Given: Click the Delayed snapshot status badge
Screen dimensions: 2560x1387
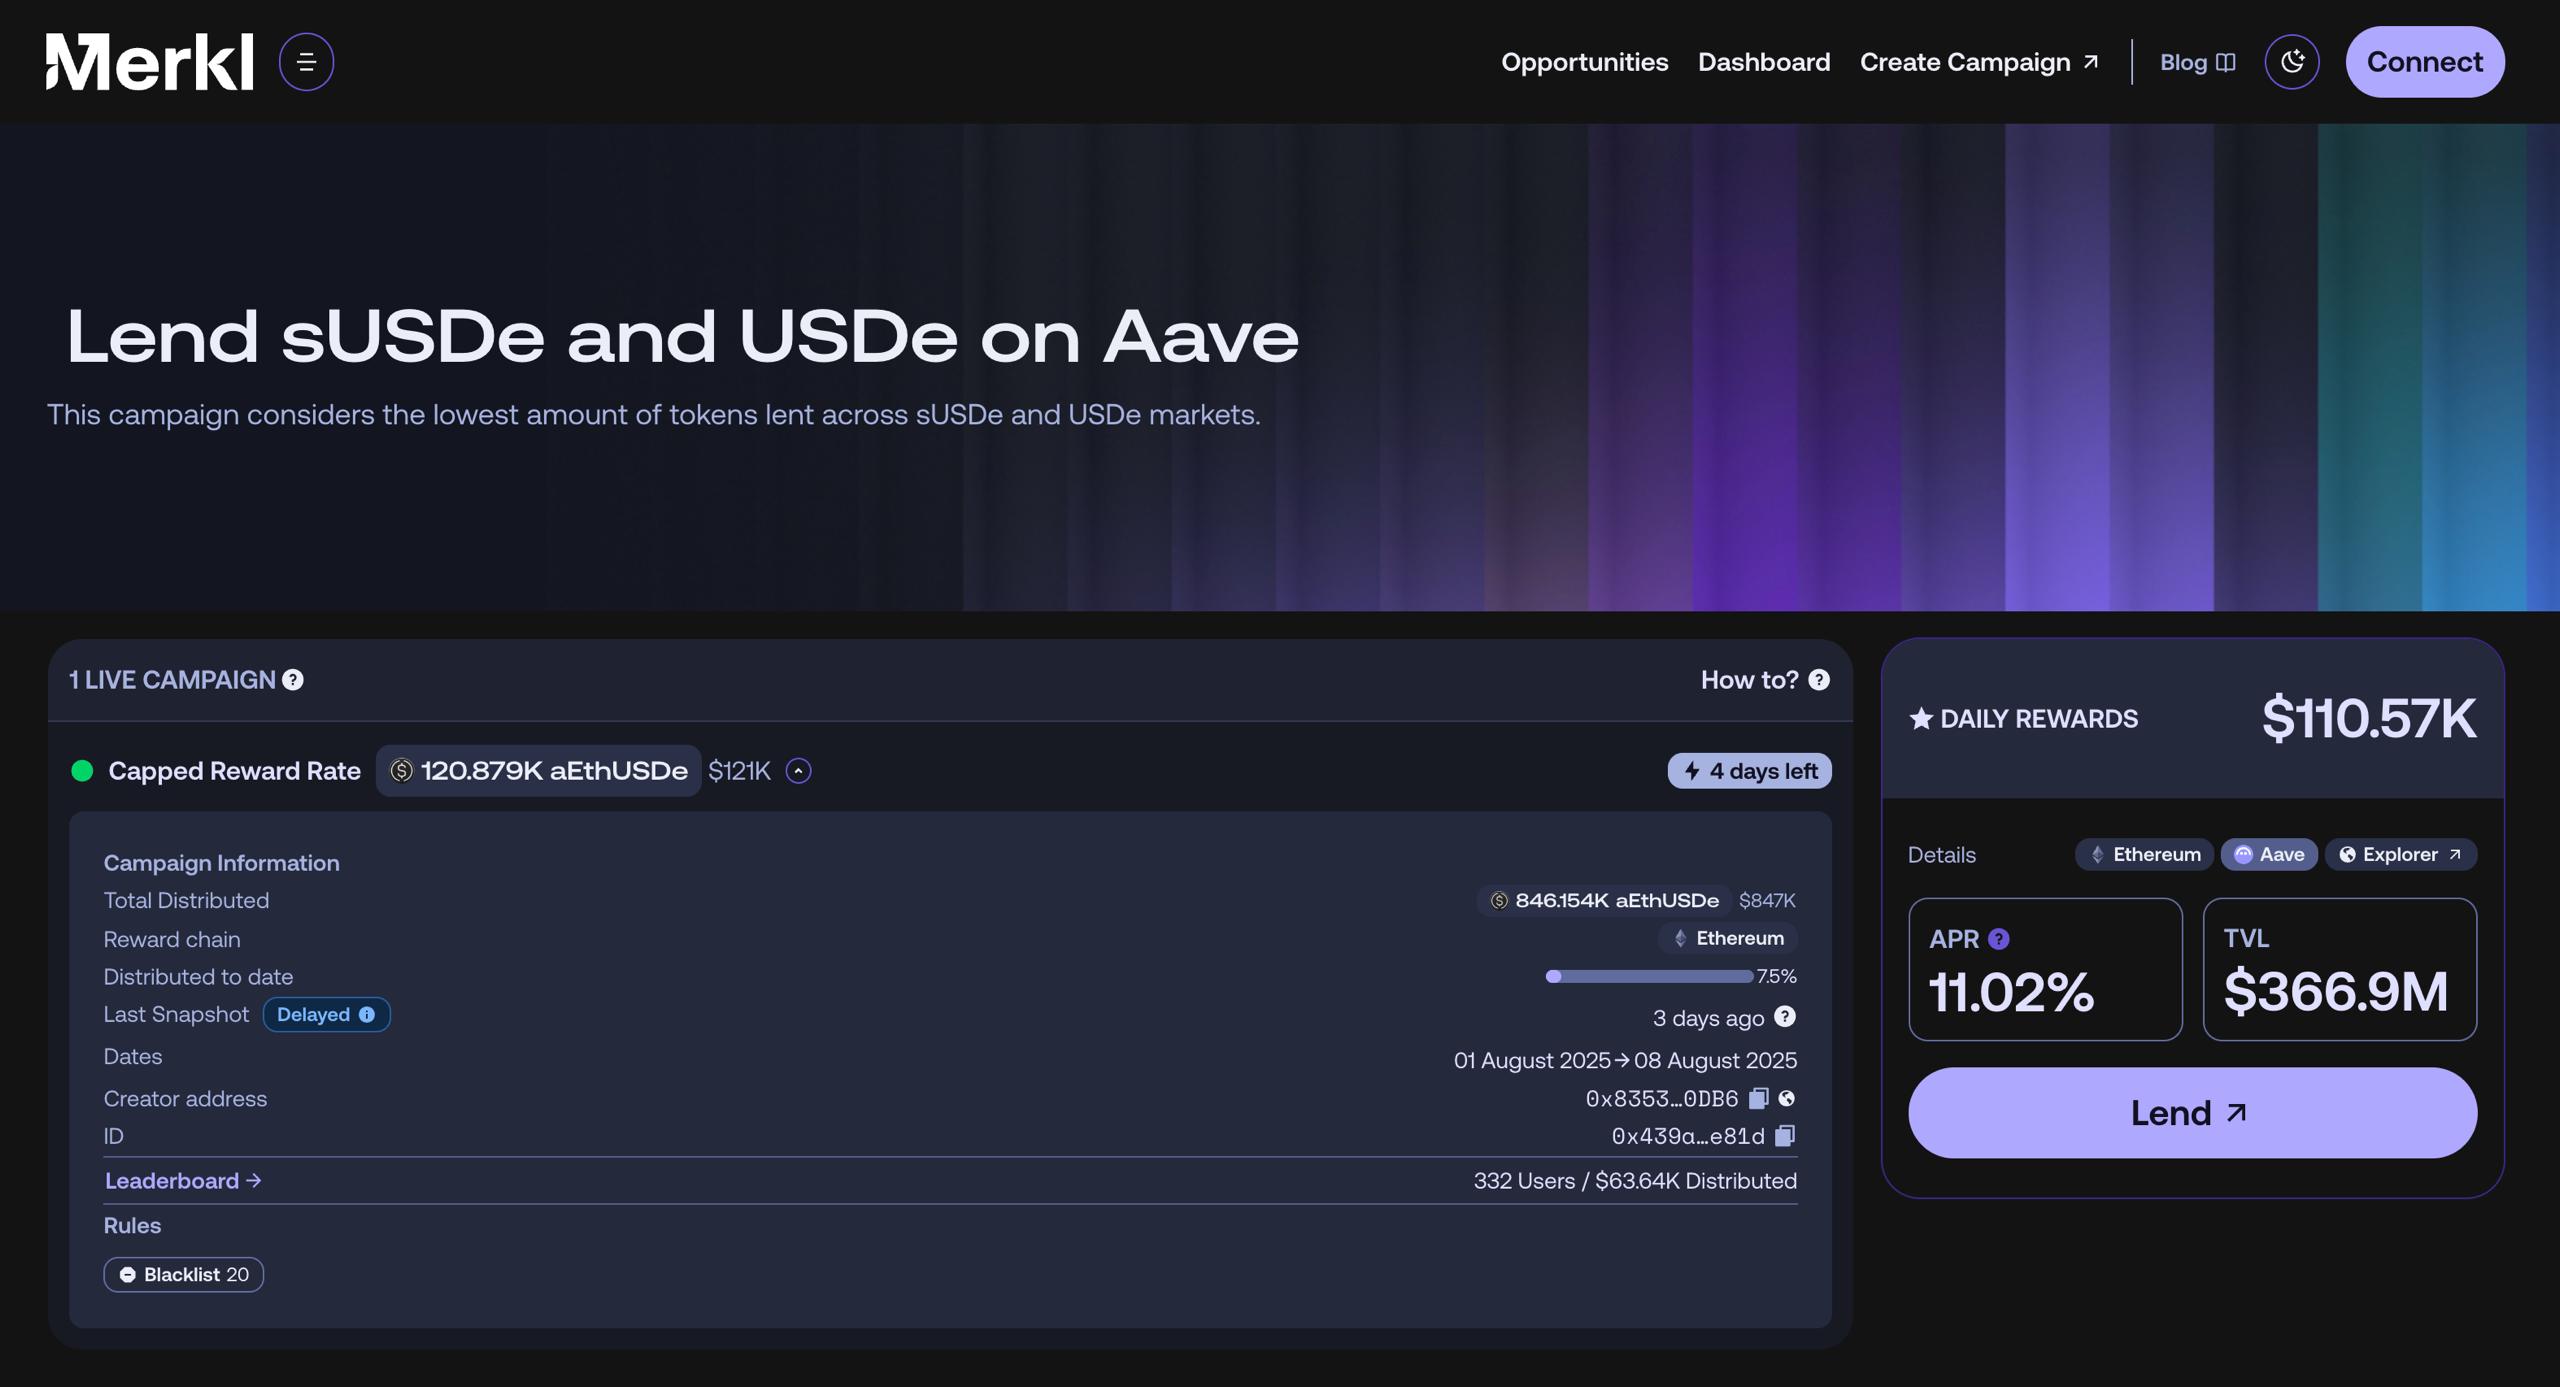Looking at the screenshot, I should click(x=326, y=1014).
